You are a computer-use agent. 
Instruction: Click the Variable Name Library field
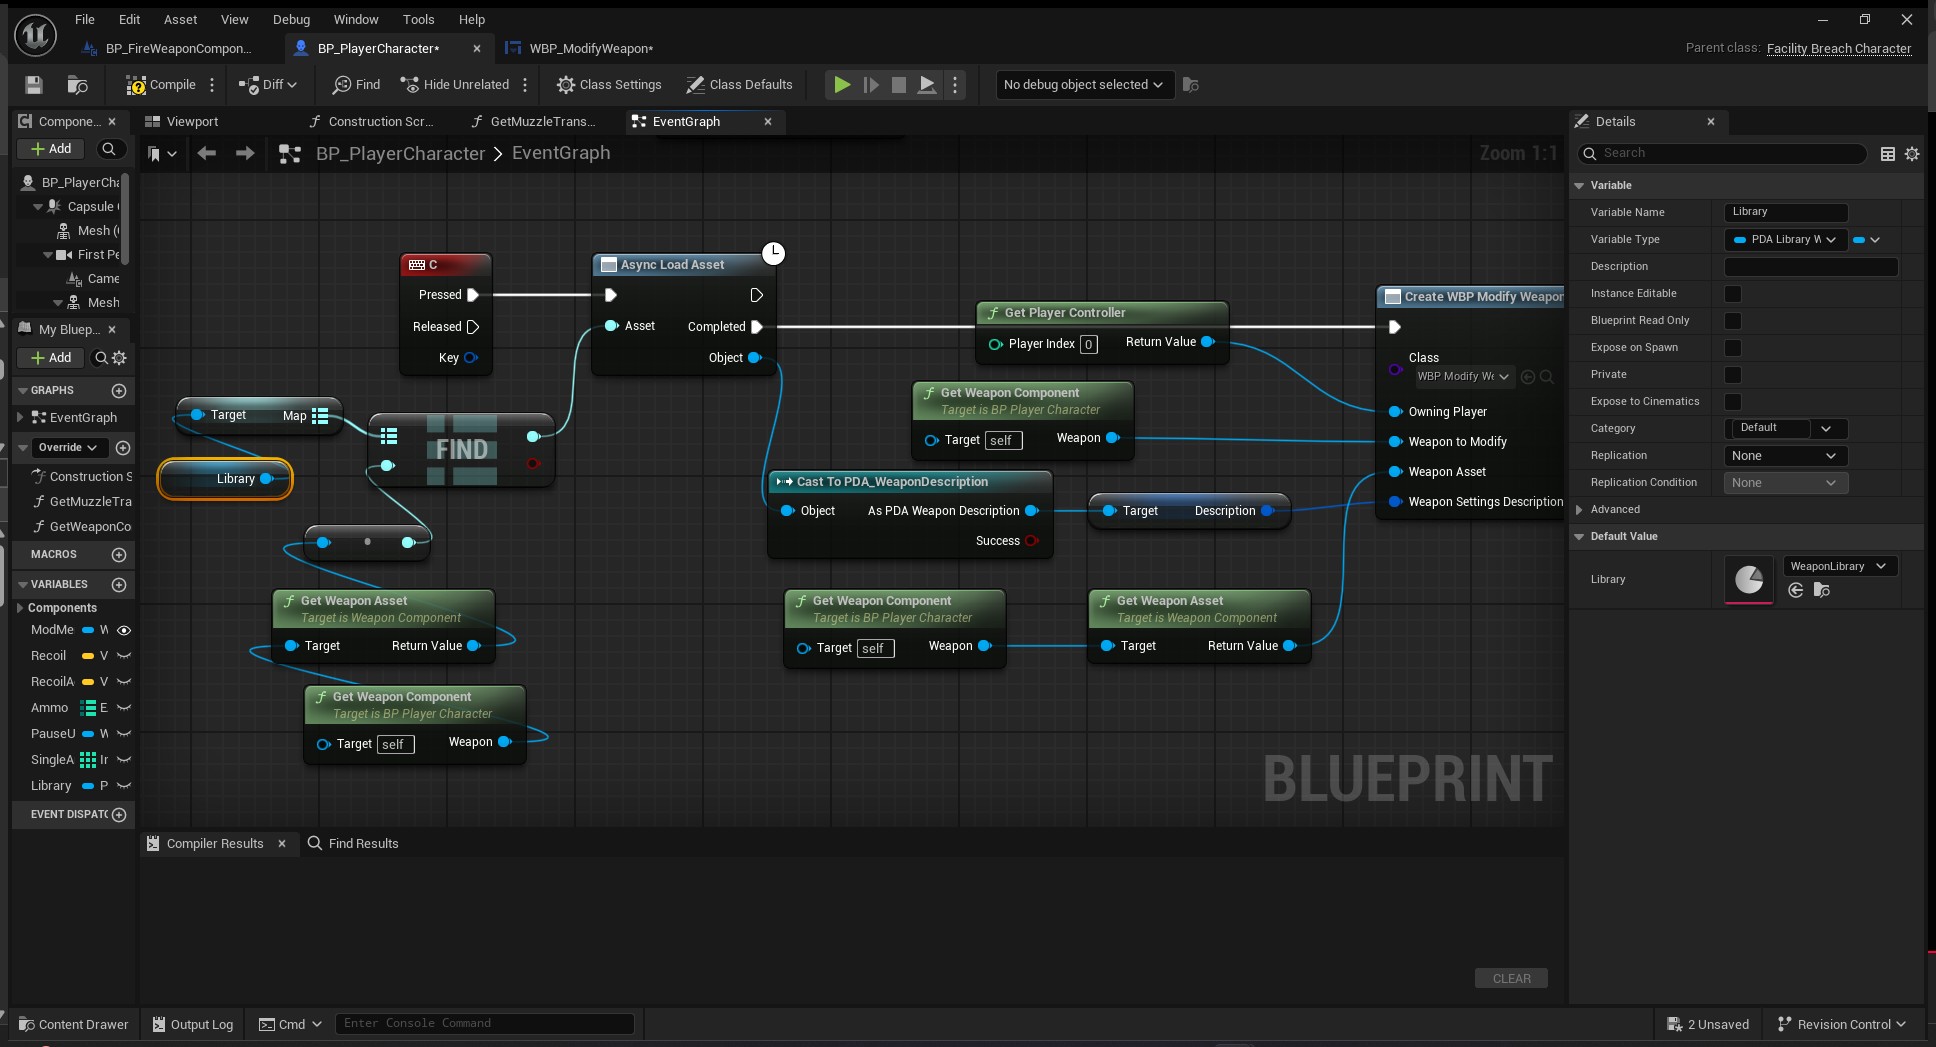pyautogui.click(x=1786, y=212)
